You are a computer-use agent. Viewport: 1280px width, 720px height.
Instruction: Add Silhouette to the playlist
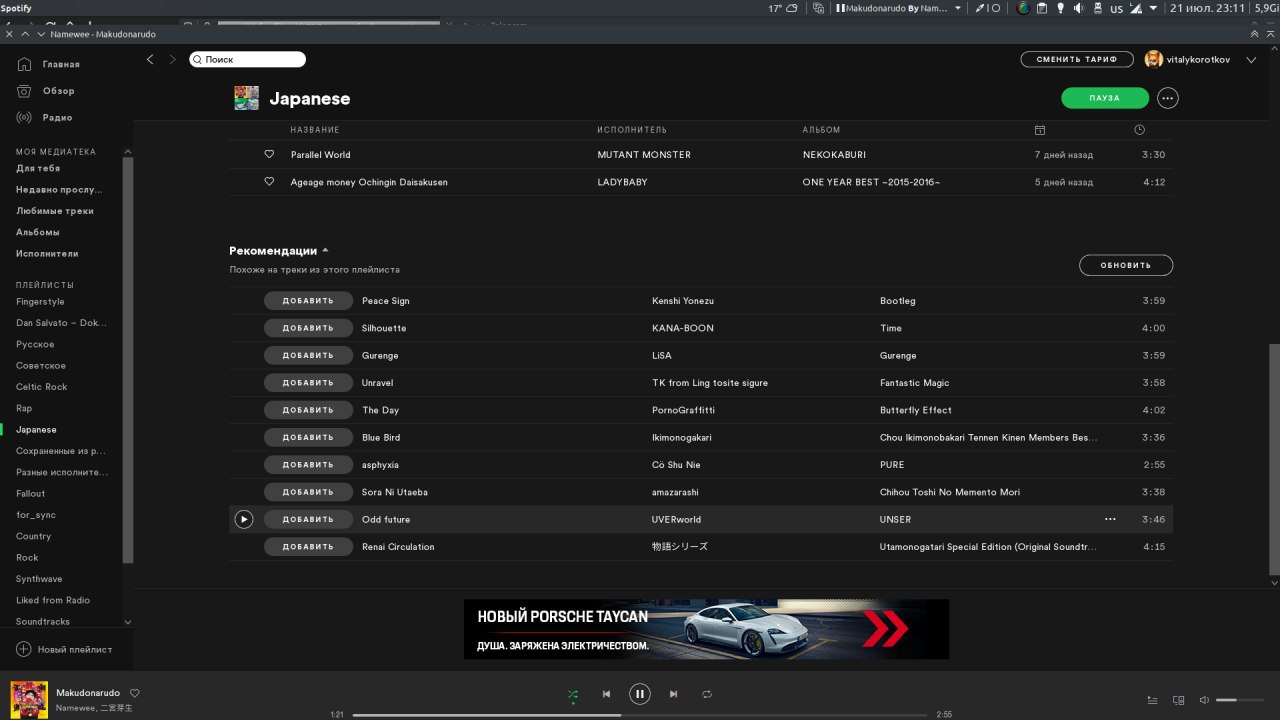308,328
